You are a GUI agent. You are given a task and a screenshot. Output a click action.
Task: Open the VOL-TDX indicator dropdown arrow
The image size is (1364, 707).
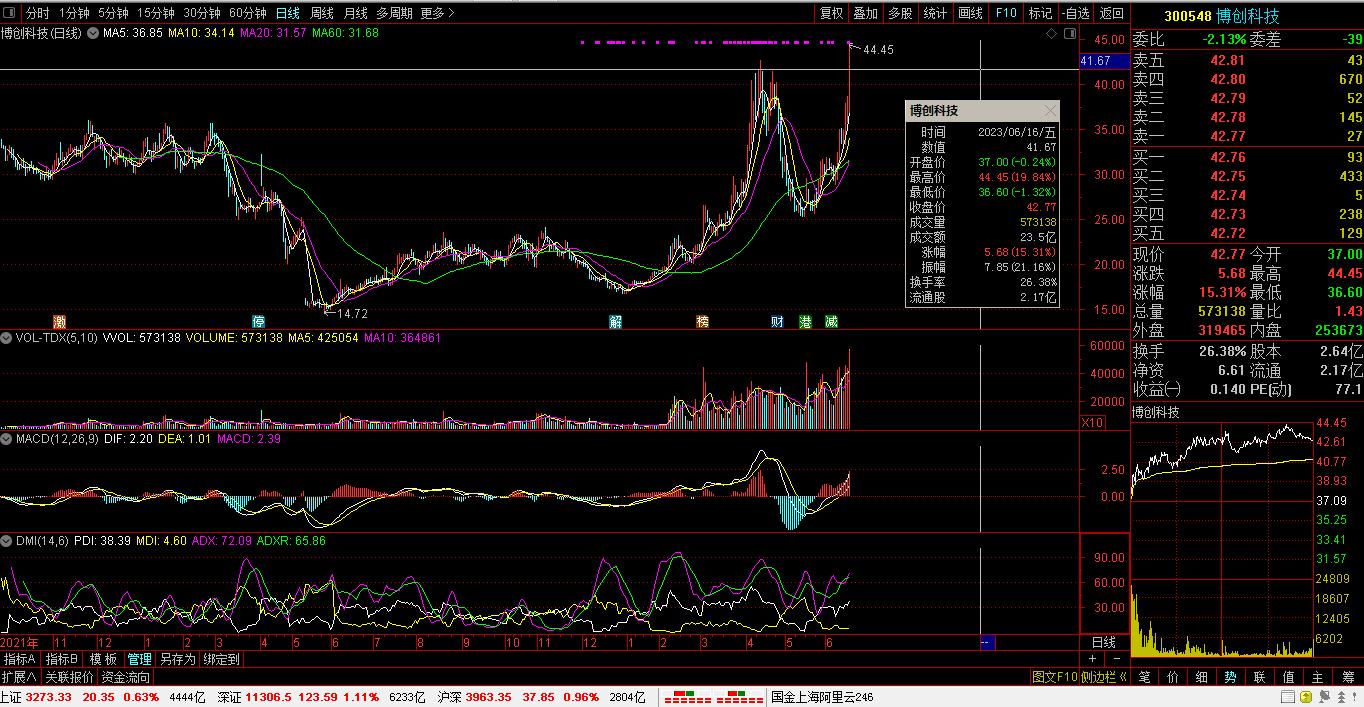[8, 338]
